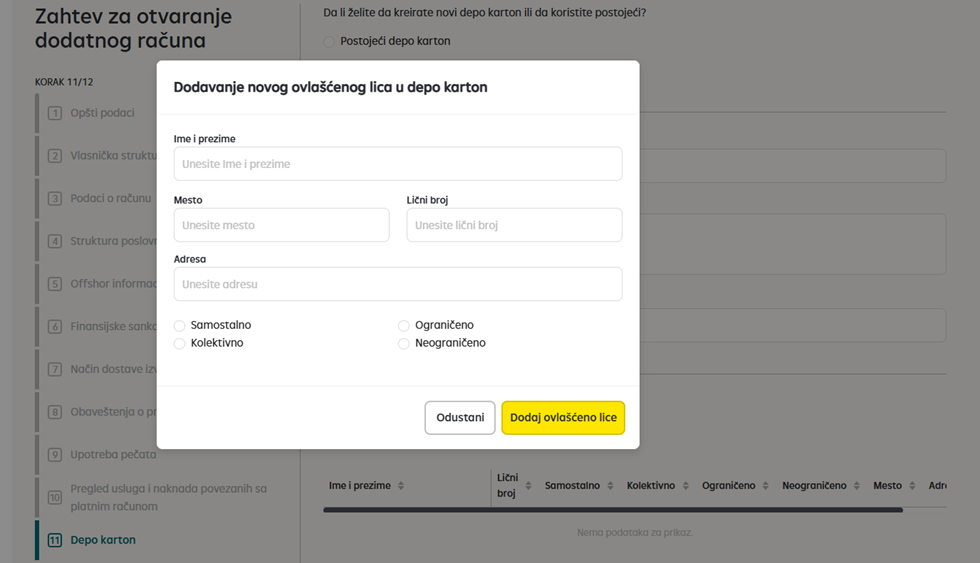Image resolution: width=980 pixels, height=563 pixels.
Task: Sort table by Kolektivno column
Action: pos(686,486)
